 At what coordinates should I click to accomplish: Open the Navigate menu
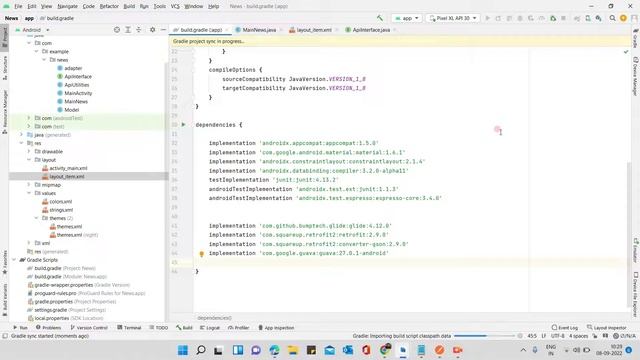[x=67, y=6]
